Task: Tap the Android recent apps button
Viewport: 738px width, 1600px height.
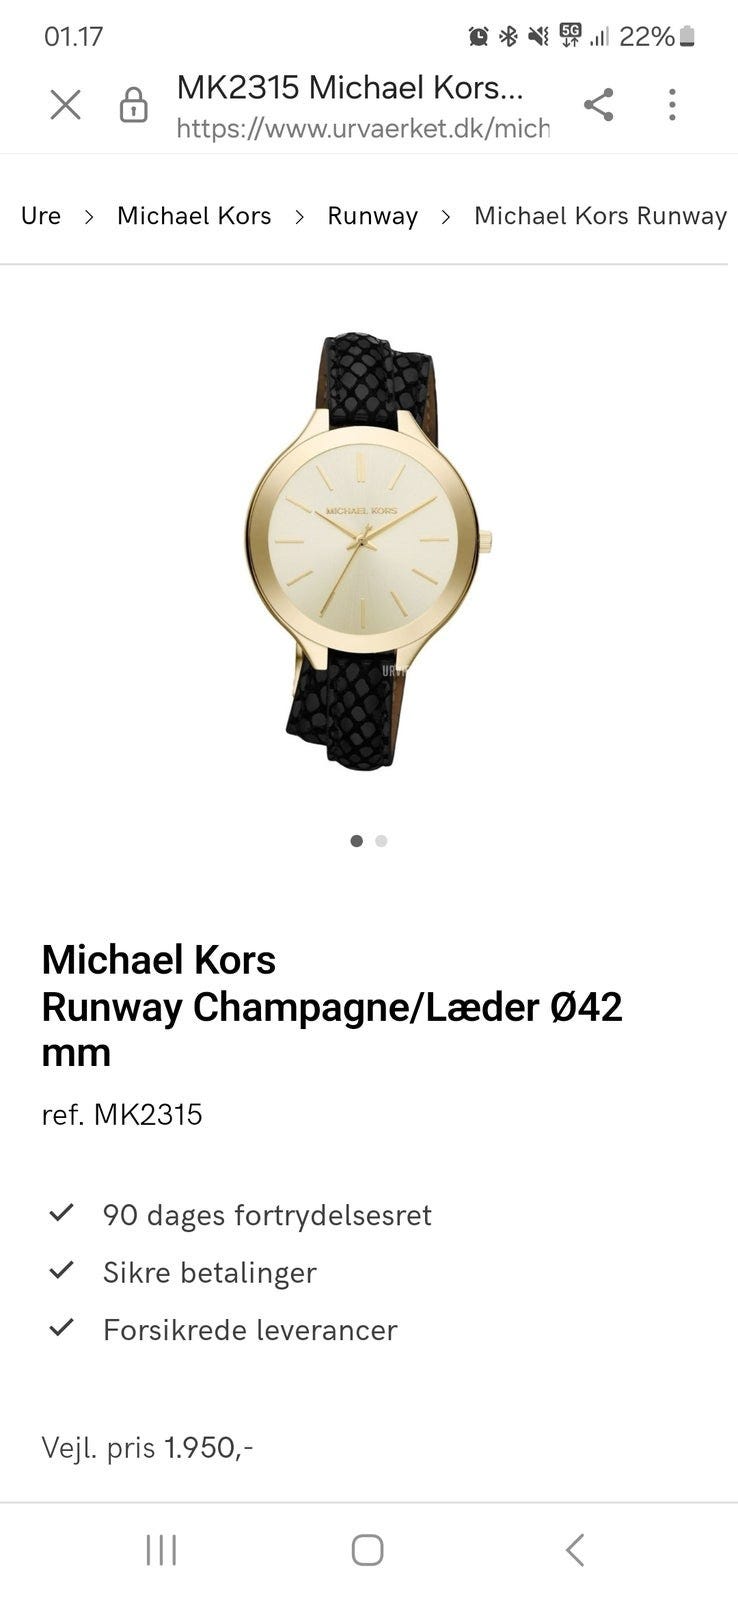Action: 161,1550
